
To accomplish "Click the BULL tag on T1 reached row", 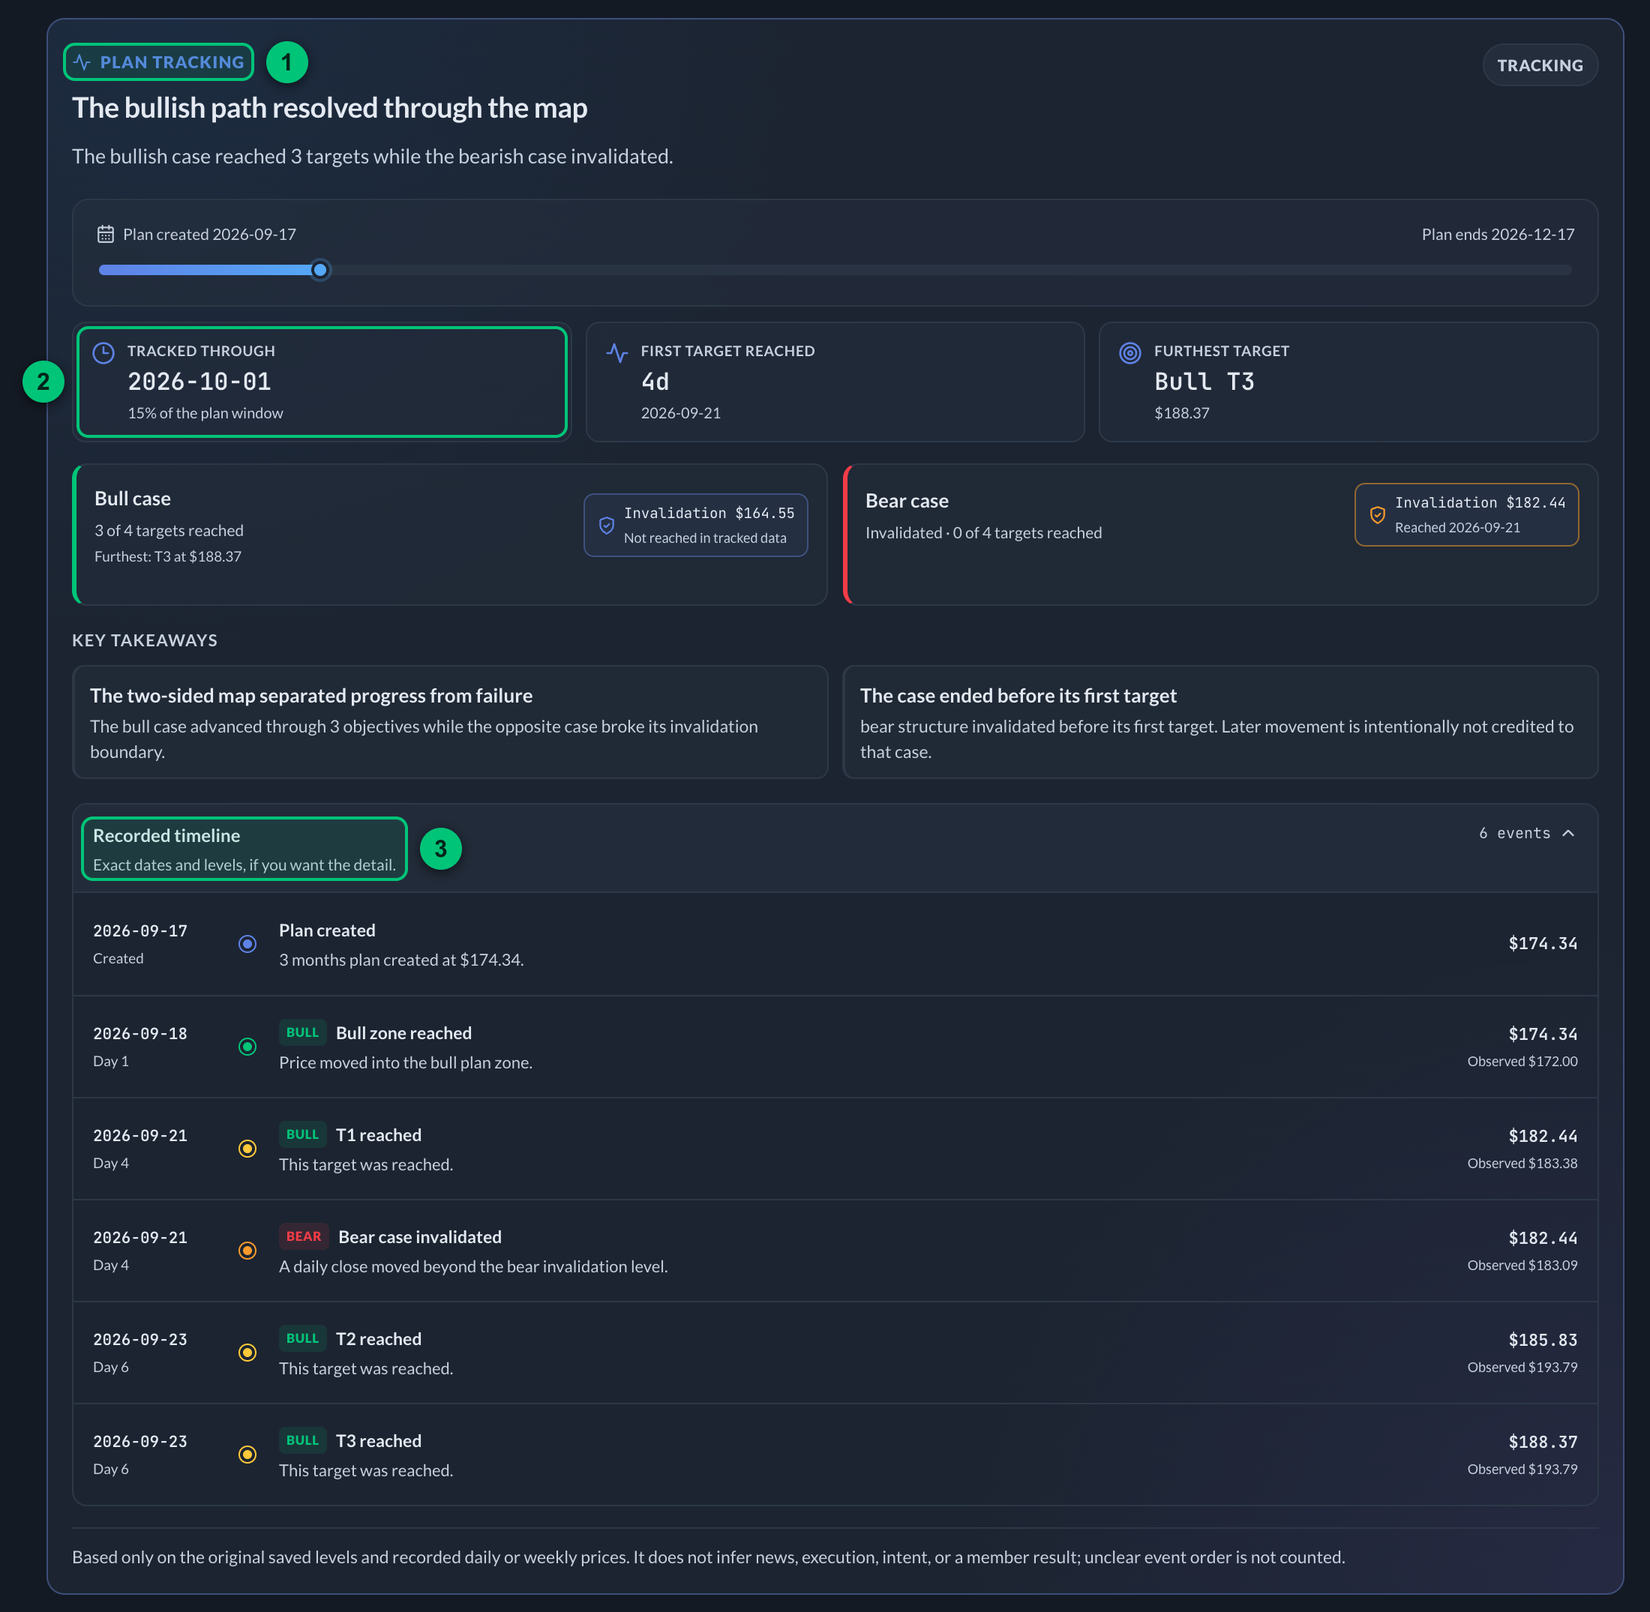I will pyautogui.click(x=302, y=1134).
